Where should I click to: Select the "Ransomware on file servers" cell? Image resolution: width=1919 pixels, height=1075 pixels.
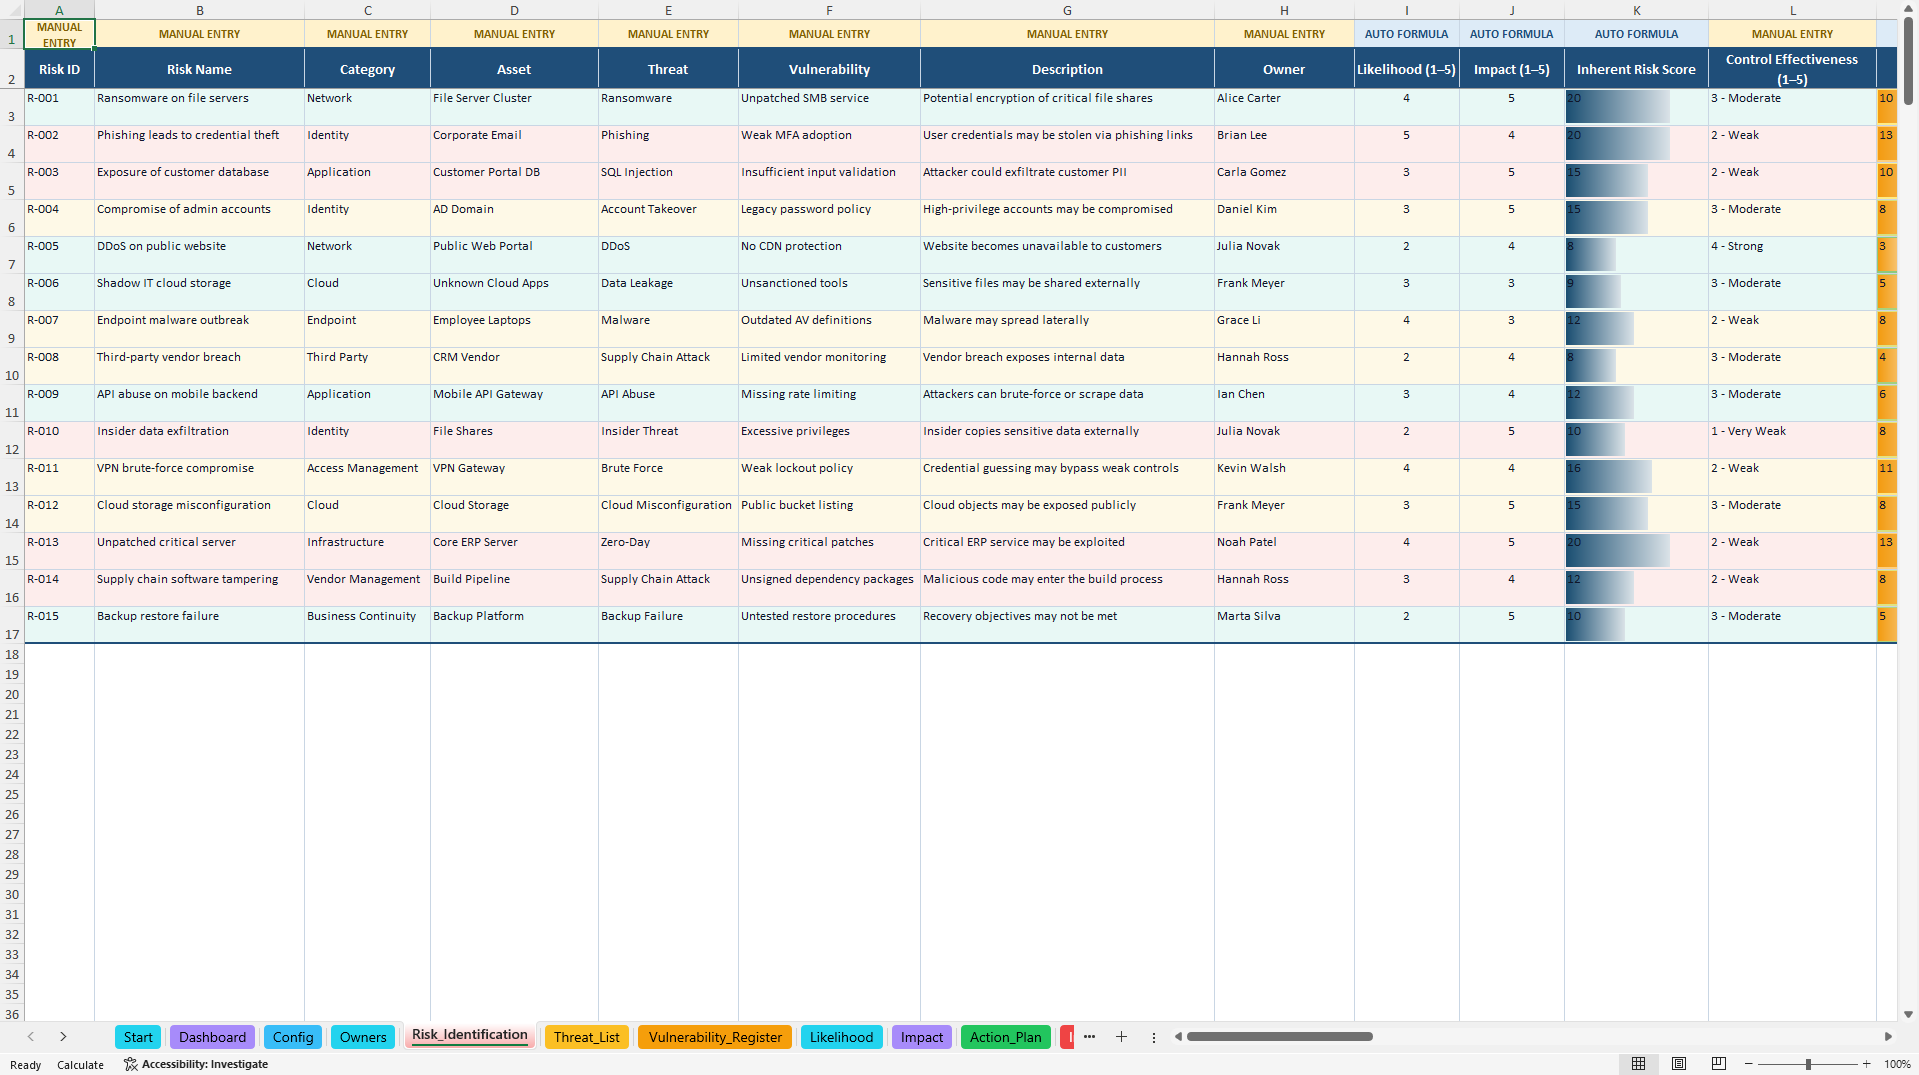[199, 106]
